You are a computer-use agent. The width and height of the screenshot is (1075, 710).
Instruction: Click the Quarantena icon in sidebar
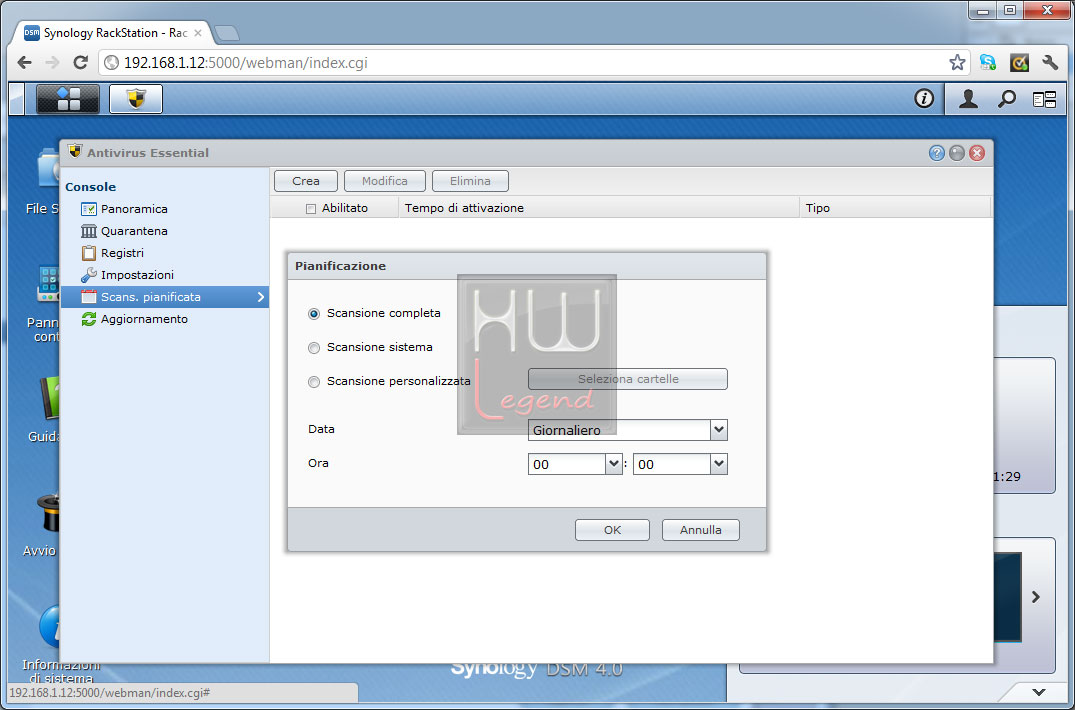[x=88, y=231]
